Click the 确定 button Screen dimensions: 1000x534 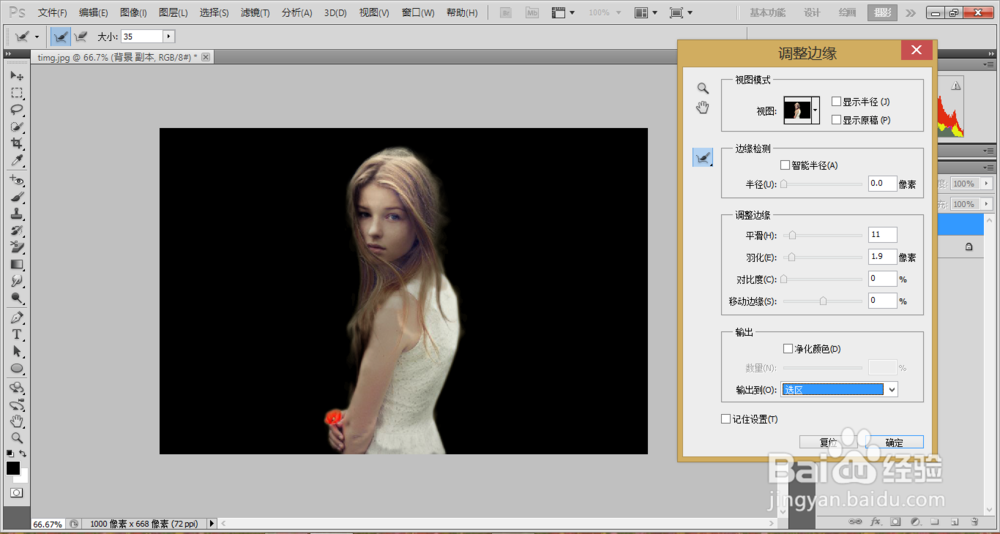894,442
